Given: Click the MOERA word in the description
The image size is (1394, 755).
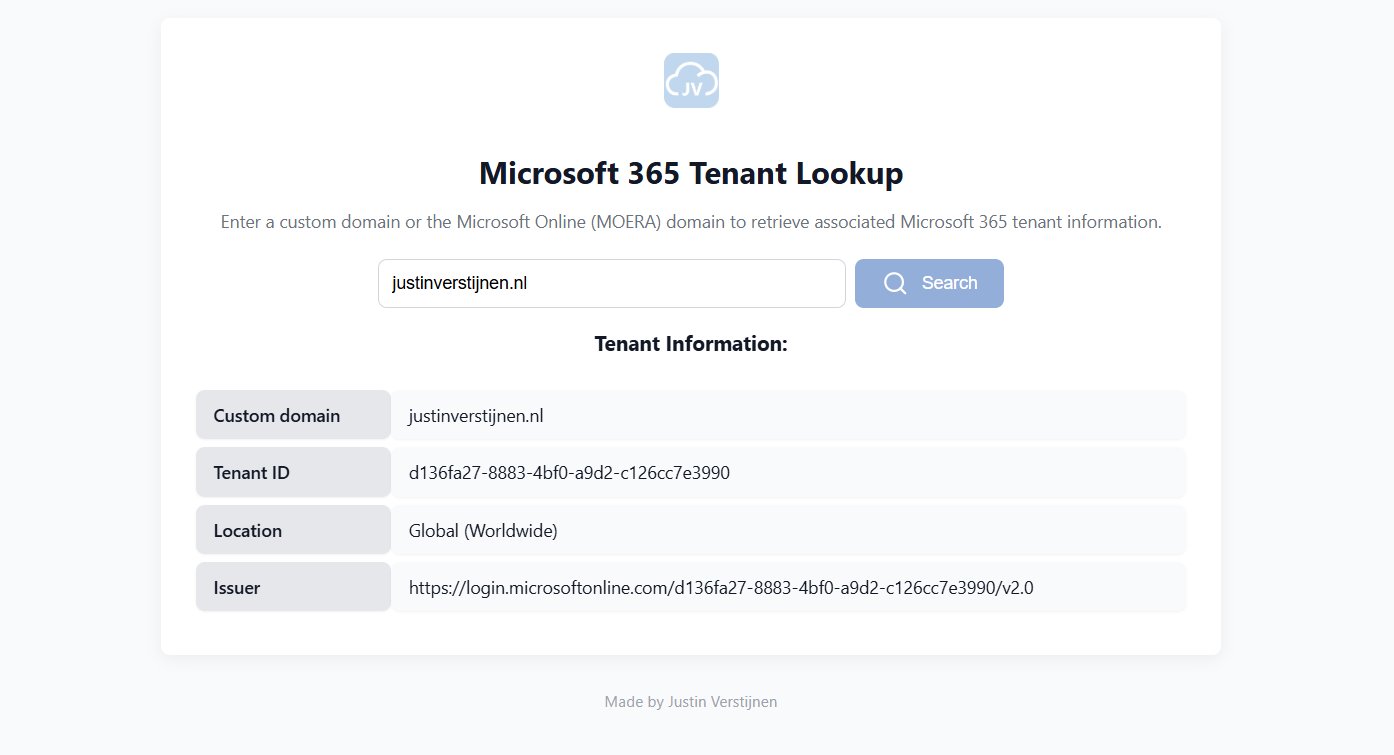Looking at the screenshot, I should pos(623,222).
